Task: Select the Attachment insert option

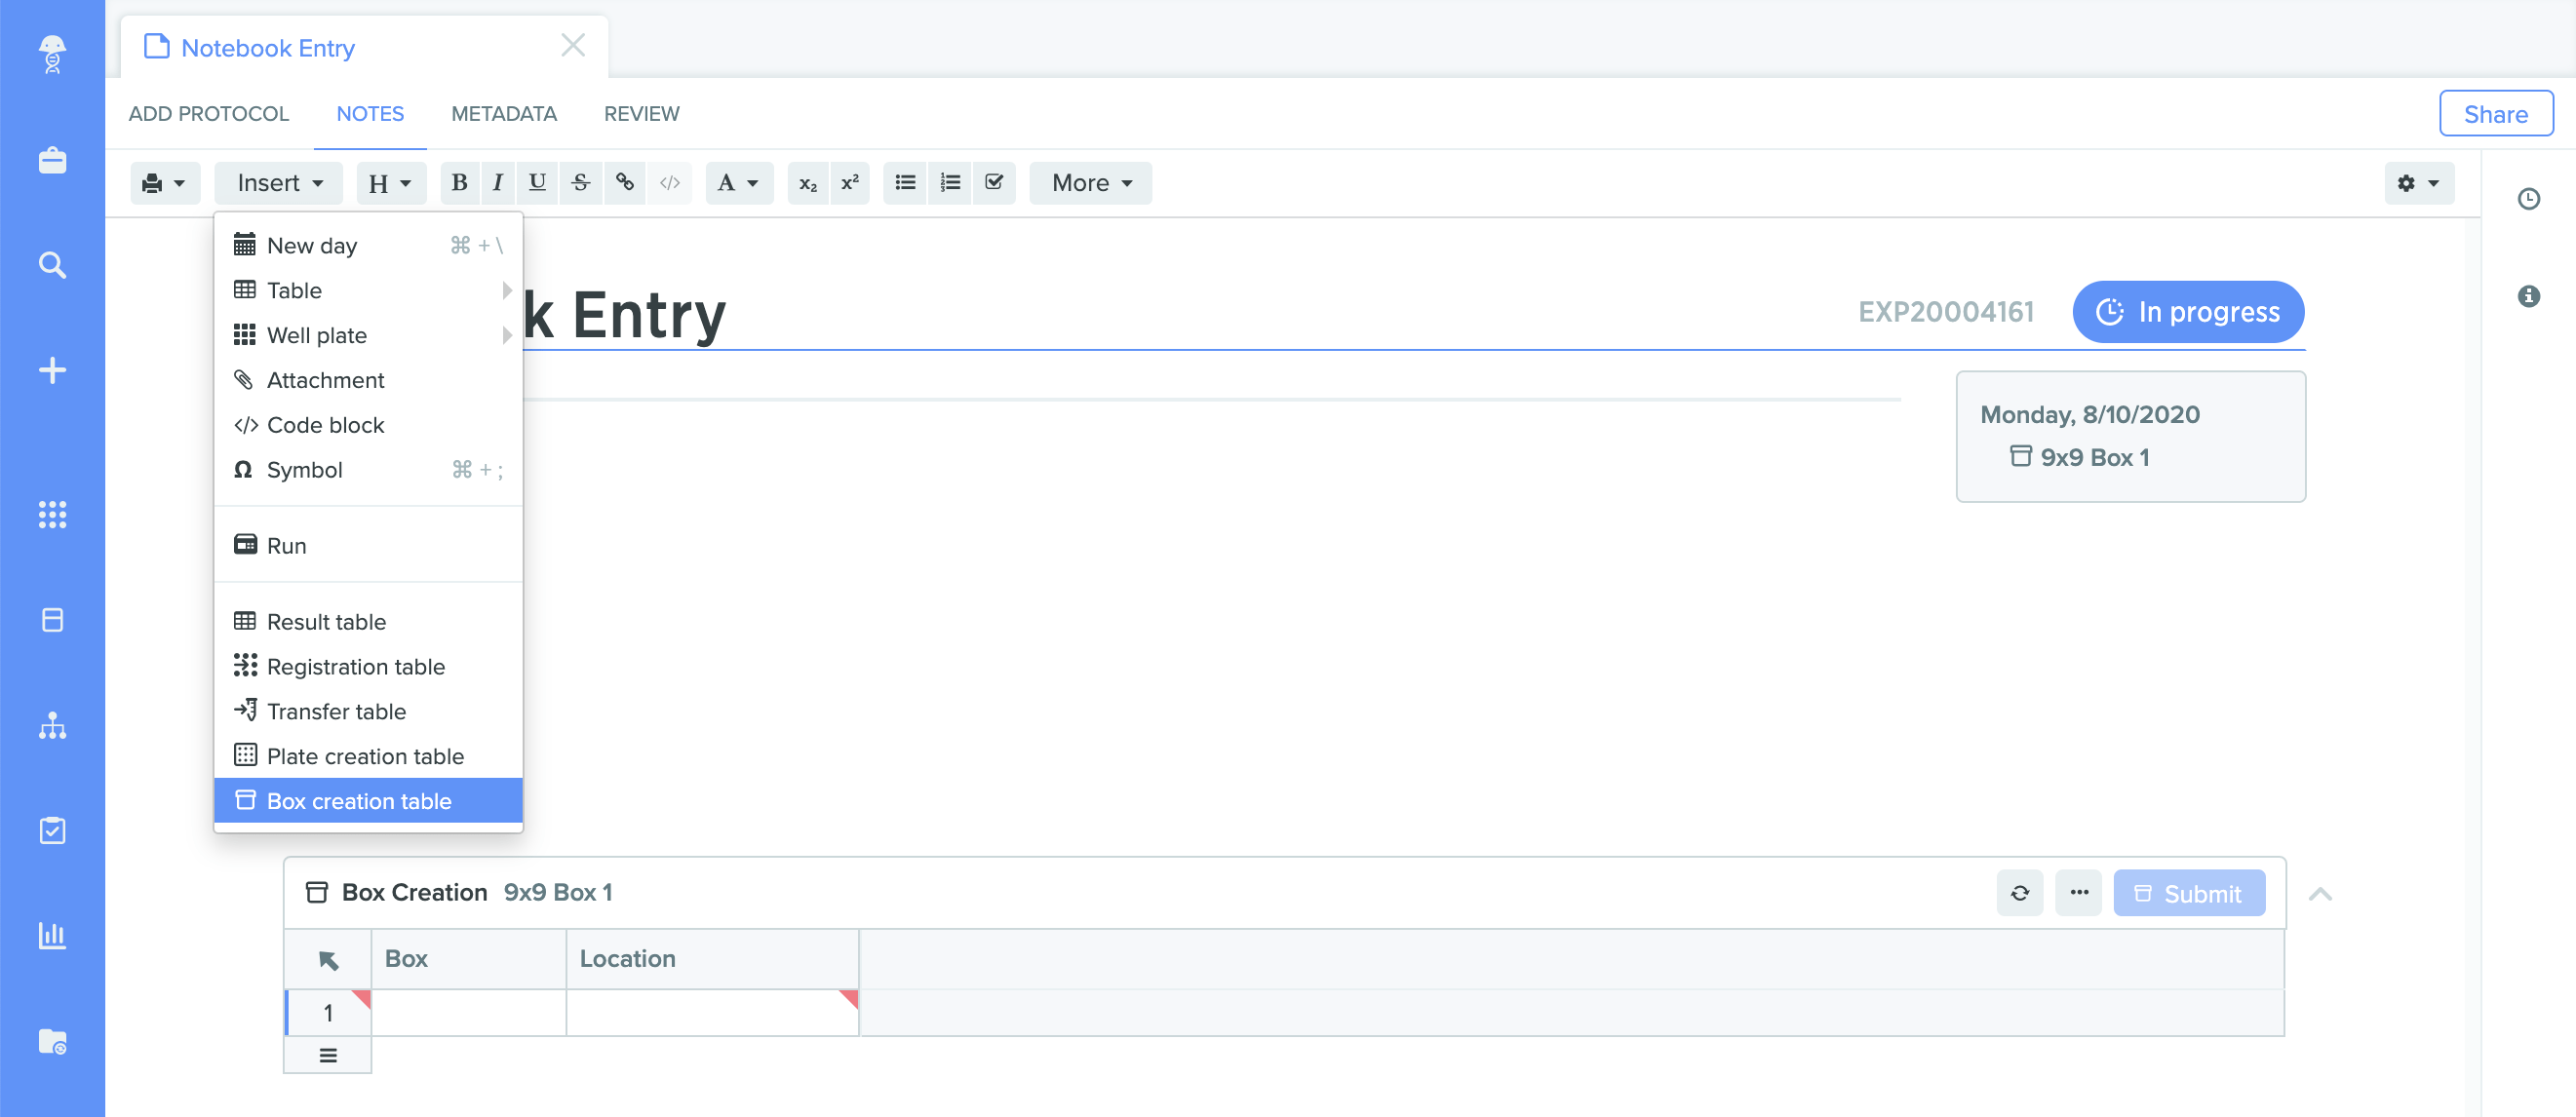Action: (x=326, y=379)
